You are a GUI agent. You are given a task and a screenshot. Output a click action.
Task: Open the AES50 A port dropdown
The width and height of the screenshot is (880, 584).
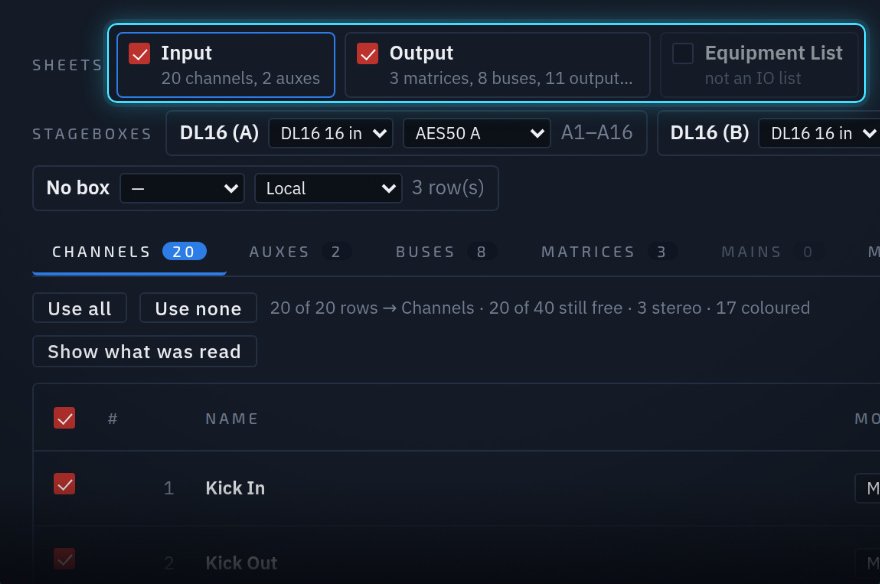pos(477,133)
